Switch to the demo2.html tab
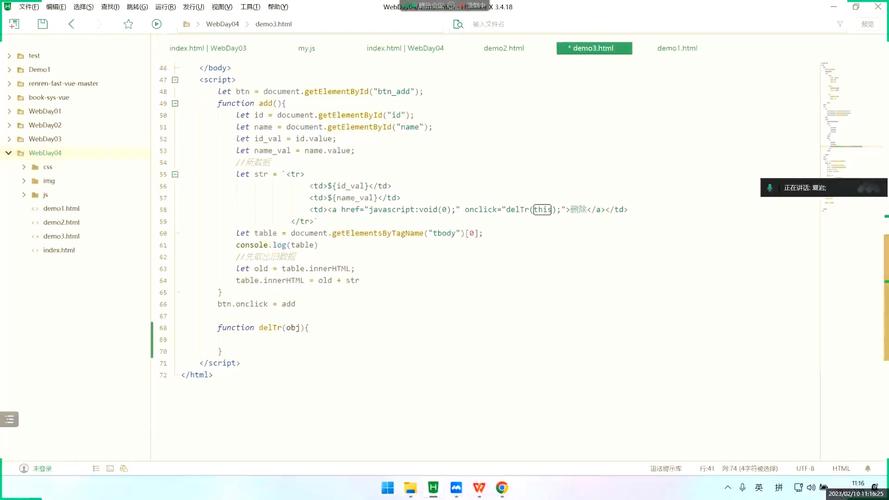The image size is (889, 500). point(503,48)
